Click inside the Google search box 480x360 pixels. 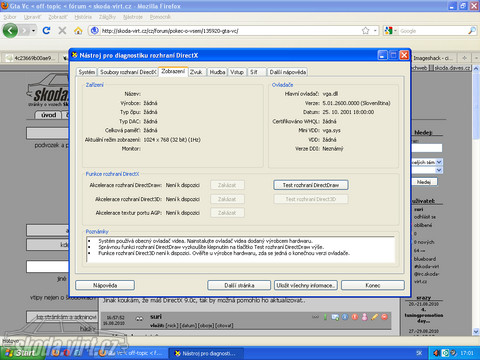click(433, 31)
